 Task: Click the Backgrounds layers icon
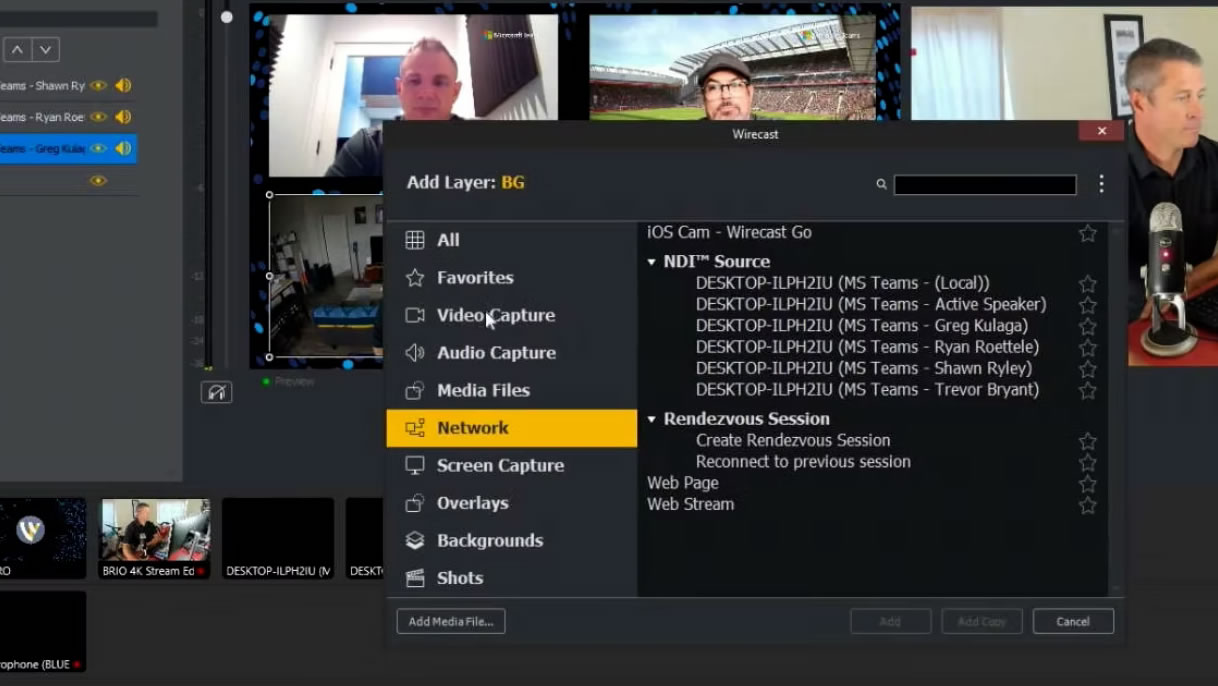415,540
